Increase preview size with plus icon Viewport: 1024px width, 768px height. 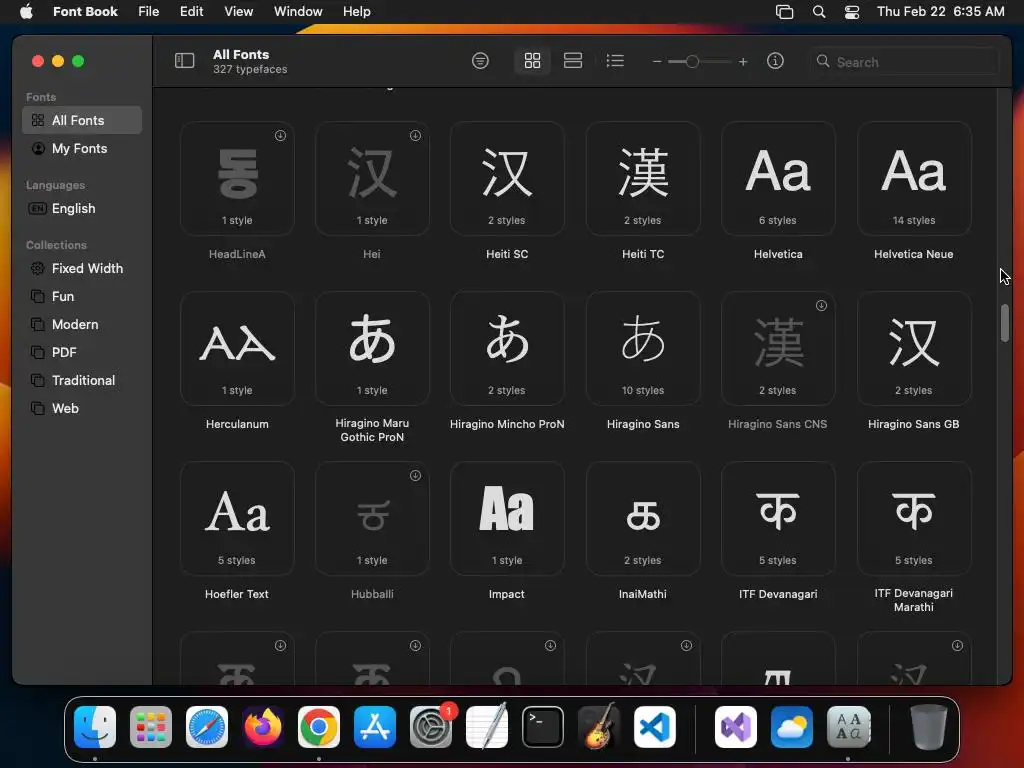pyautogui.click(x=743, y=61)
